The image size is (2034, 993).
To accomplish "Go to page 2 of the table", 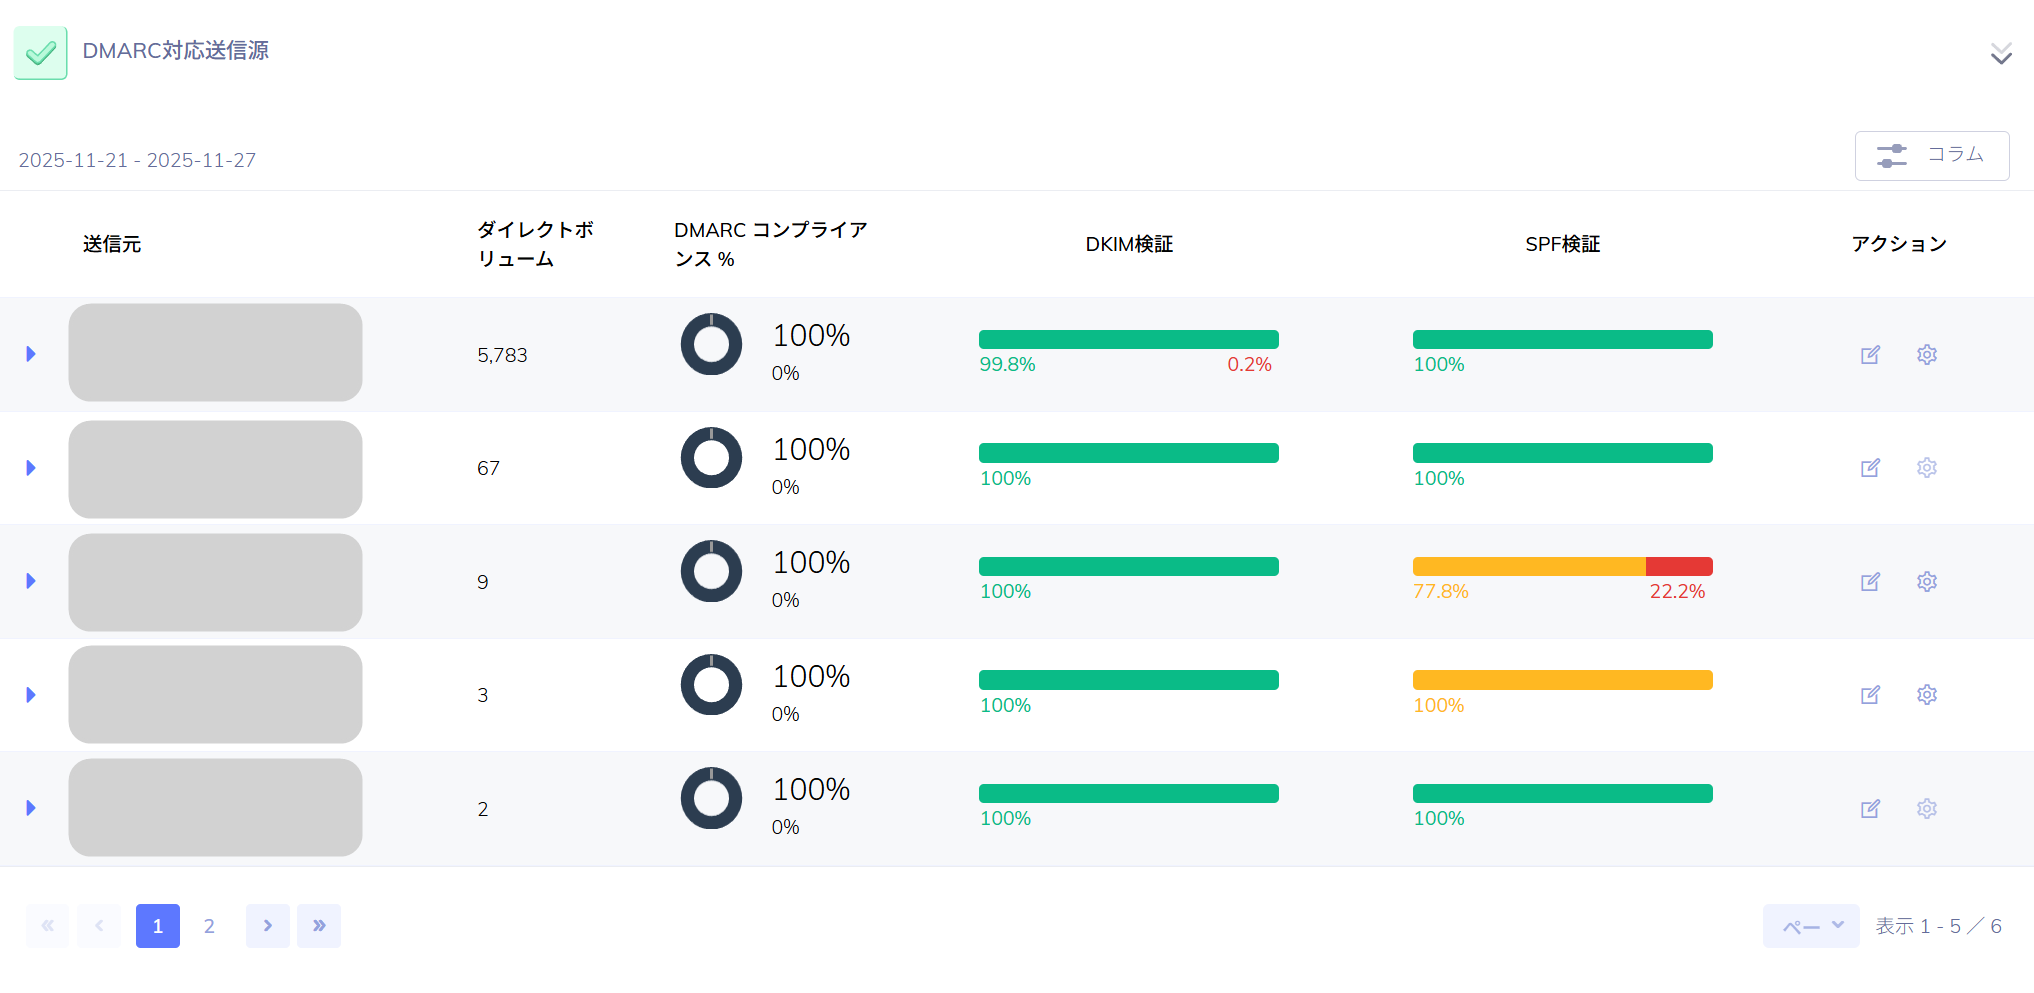I will [209, 926].
